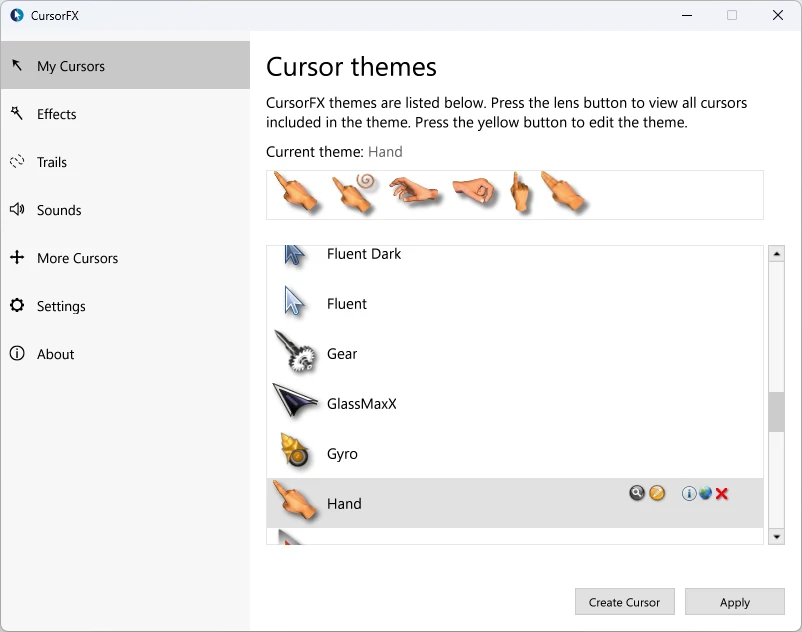Select the Gyro theme
The image size is (802, 632).
pos(515,454)
